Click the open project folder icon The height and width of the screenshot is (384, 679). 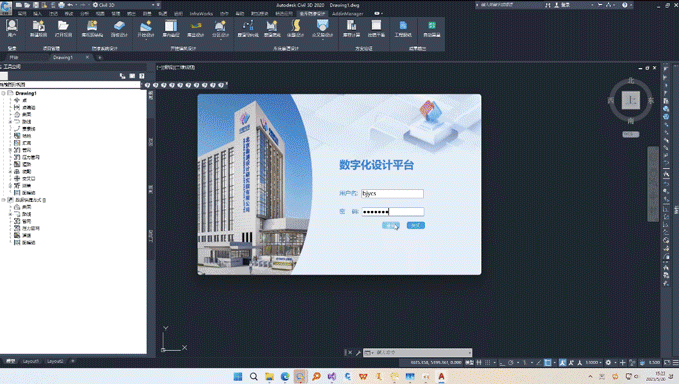(x=63, y=29)
